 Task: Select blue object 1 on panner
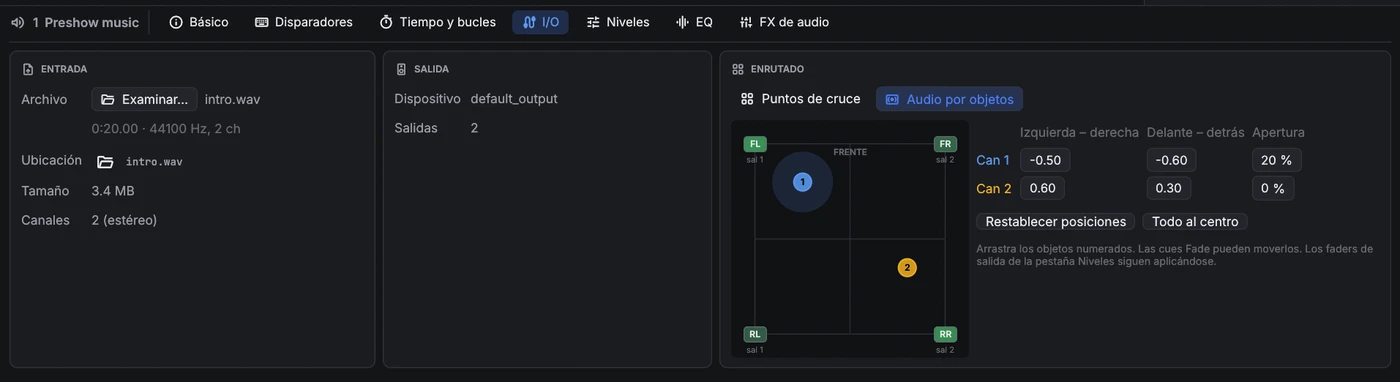(x=802, y=182)
